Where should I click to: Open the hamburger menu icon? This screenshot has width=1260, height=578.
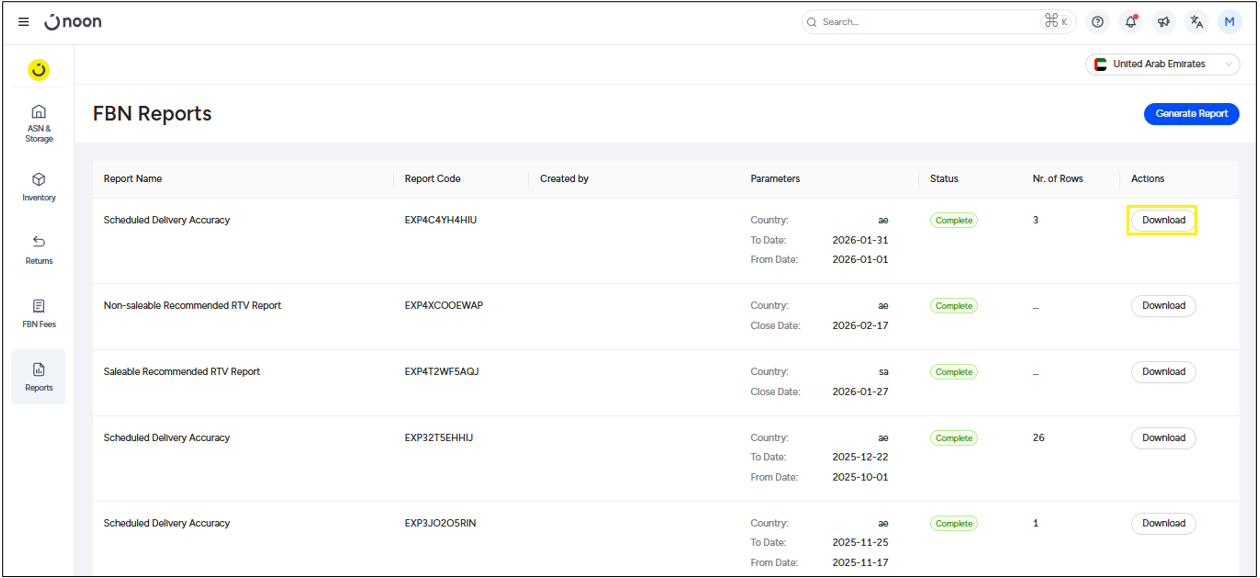(x=24, y=22)
